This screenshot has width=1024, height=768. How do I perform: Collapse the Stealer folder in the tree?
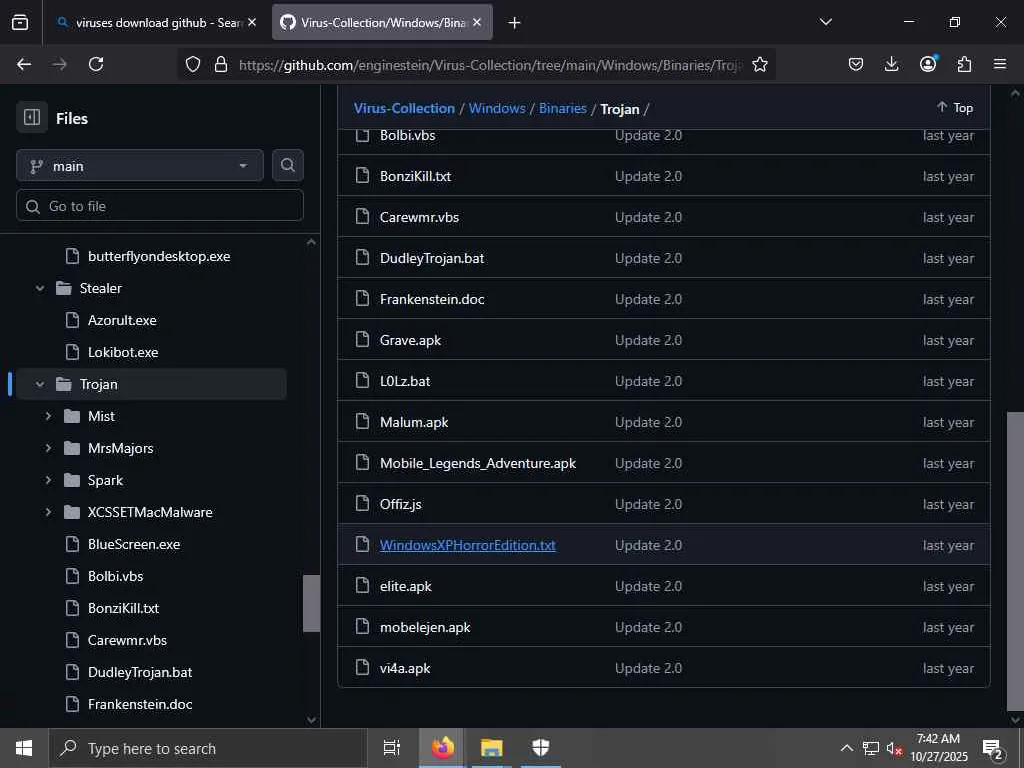(x=40, y=288)
